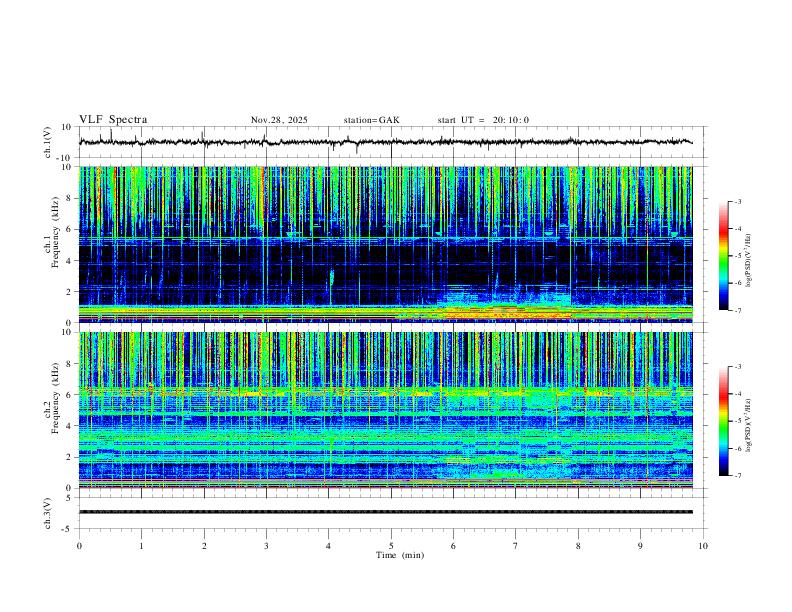Viewport: 792px width, 612px height.
Task: Click the time axis tick label '0'
Action: pos(79,546)
